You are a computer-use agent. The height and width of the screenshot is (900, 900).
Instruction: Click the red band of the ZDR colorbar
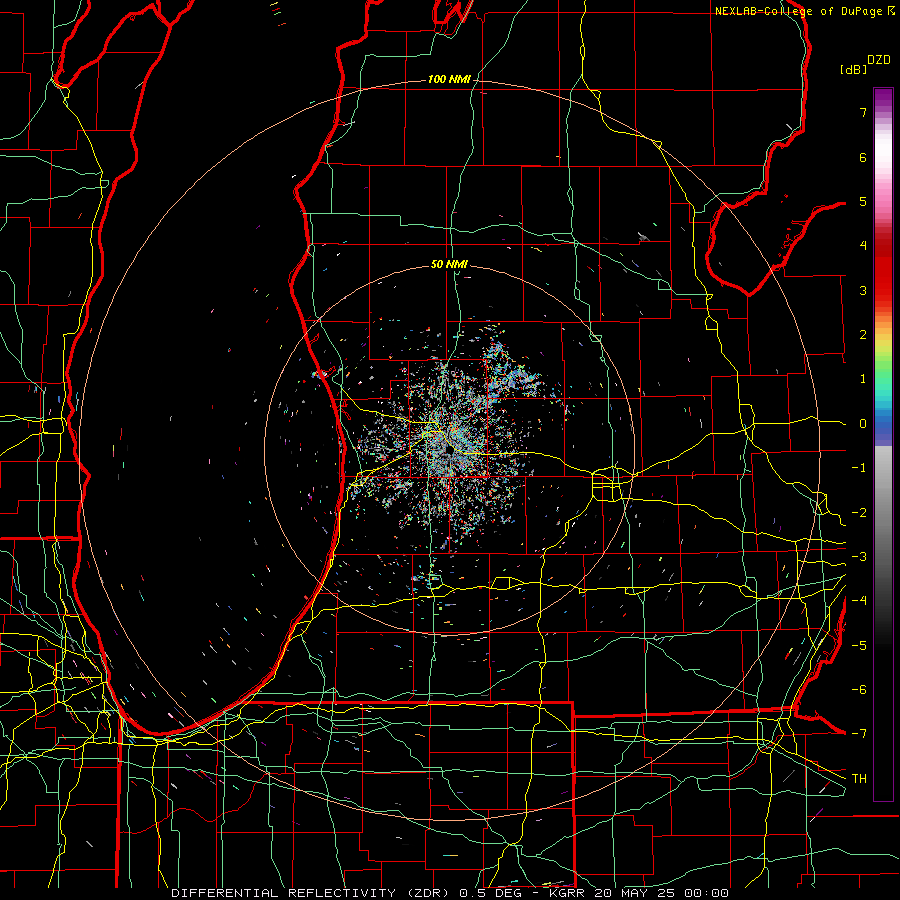click(x=883, y=270)
